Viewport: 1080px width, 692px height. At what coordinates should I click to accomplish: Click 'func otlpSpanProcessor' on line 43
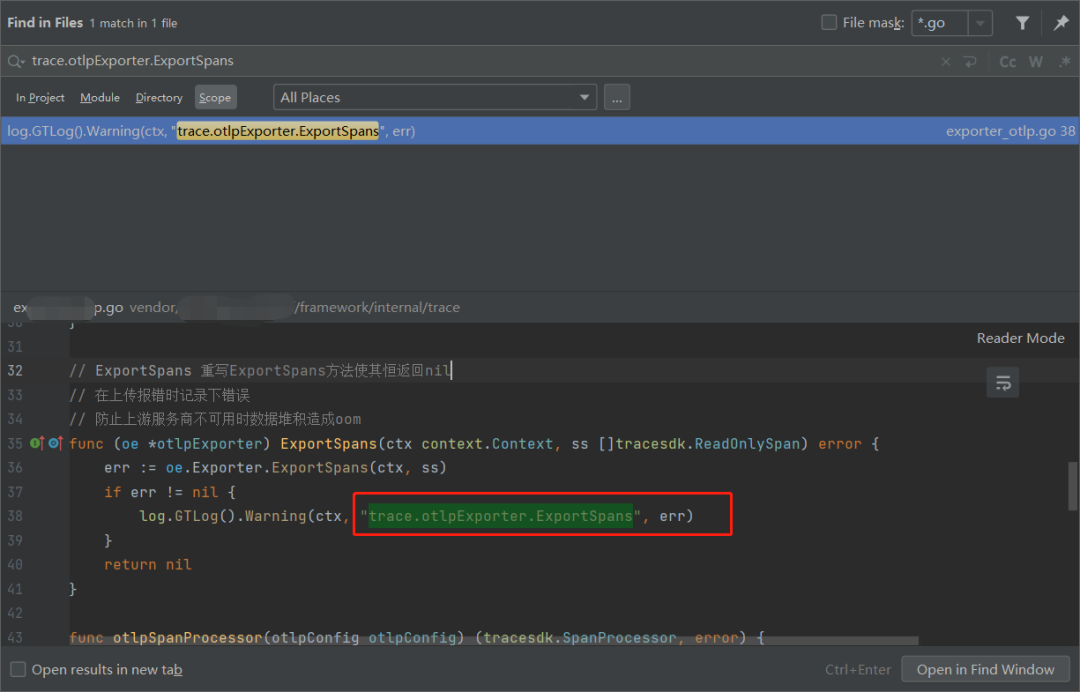165,638
